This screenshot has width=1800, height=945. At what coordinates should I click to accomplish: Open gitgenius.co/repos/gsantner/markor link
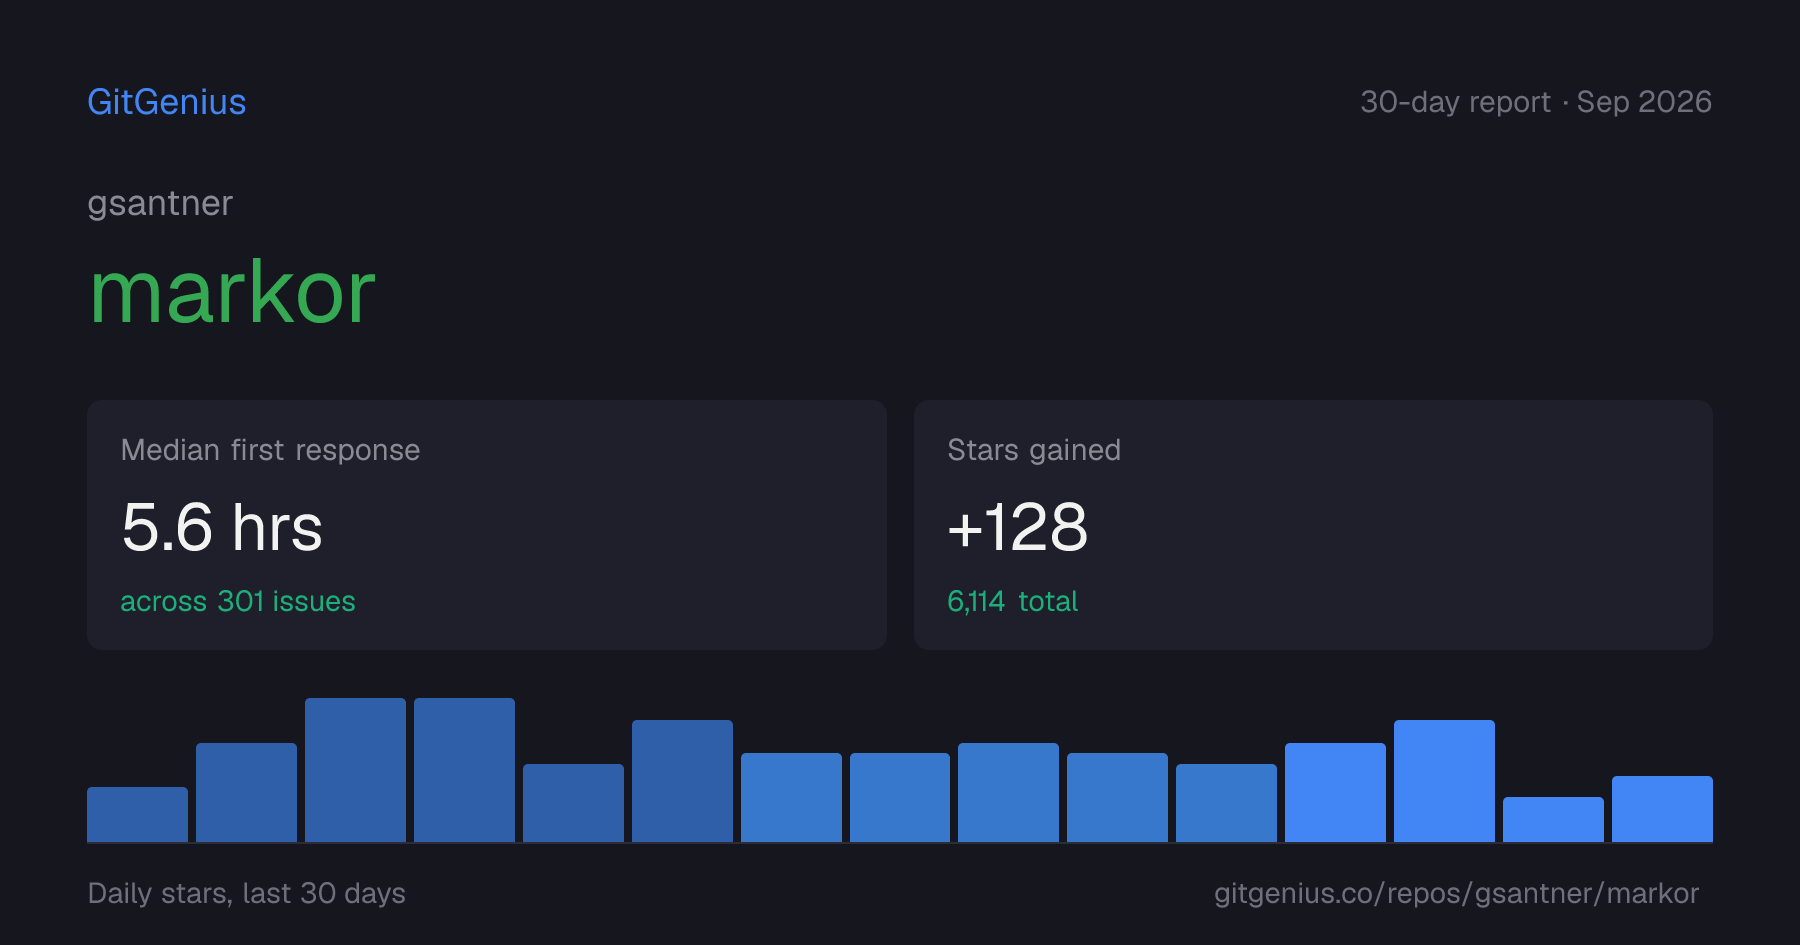[x=1456, y=893]
